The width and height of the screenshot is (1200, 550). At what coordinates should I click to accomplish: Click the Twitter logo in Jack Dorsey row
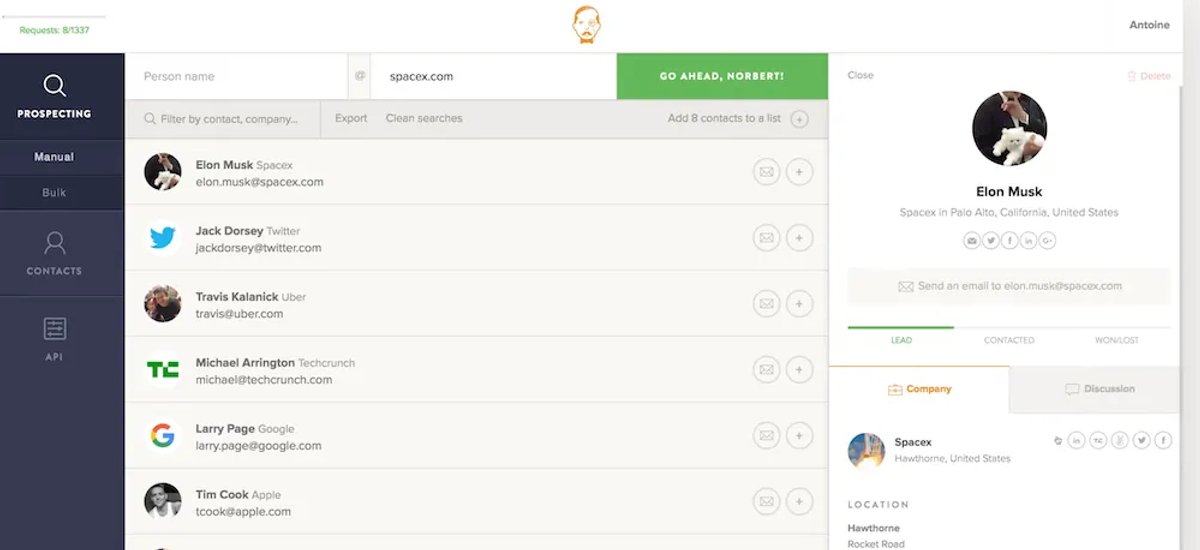(162, 238)
